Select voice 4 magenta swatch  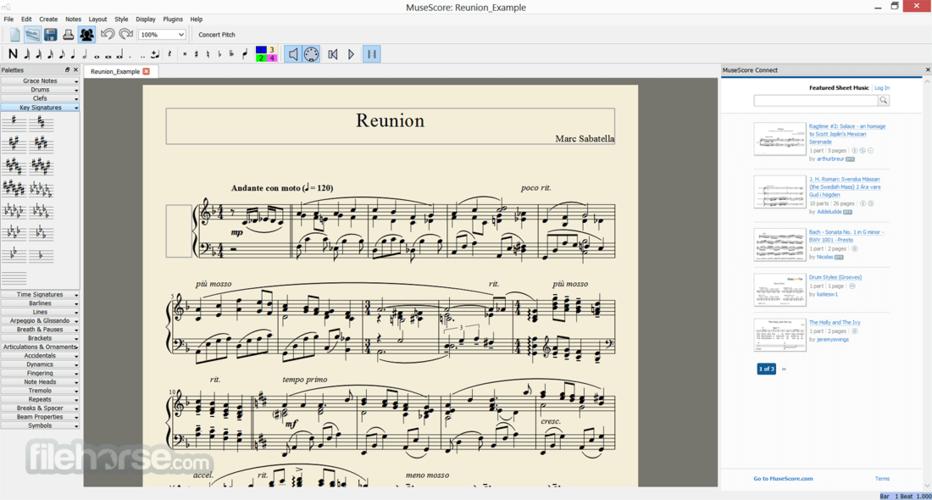(x=272, y=58)
